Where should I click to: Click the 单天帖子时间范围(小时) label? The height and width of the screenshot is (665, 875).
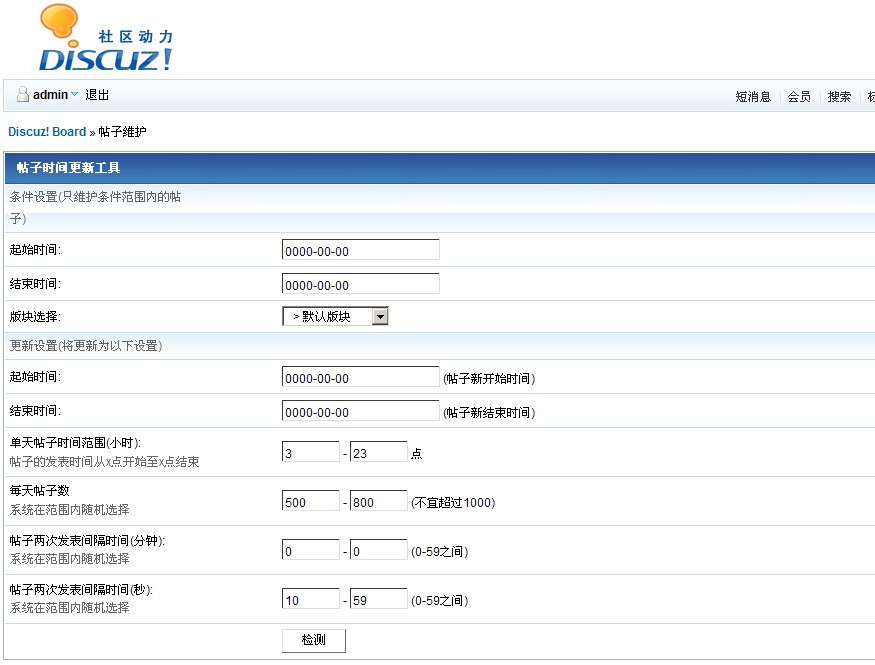coord(75,442)
